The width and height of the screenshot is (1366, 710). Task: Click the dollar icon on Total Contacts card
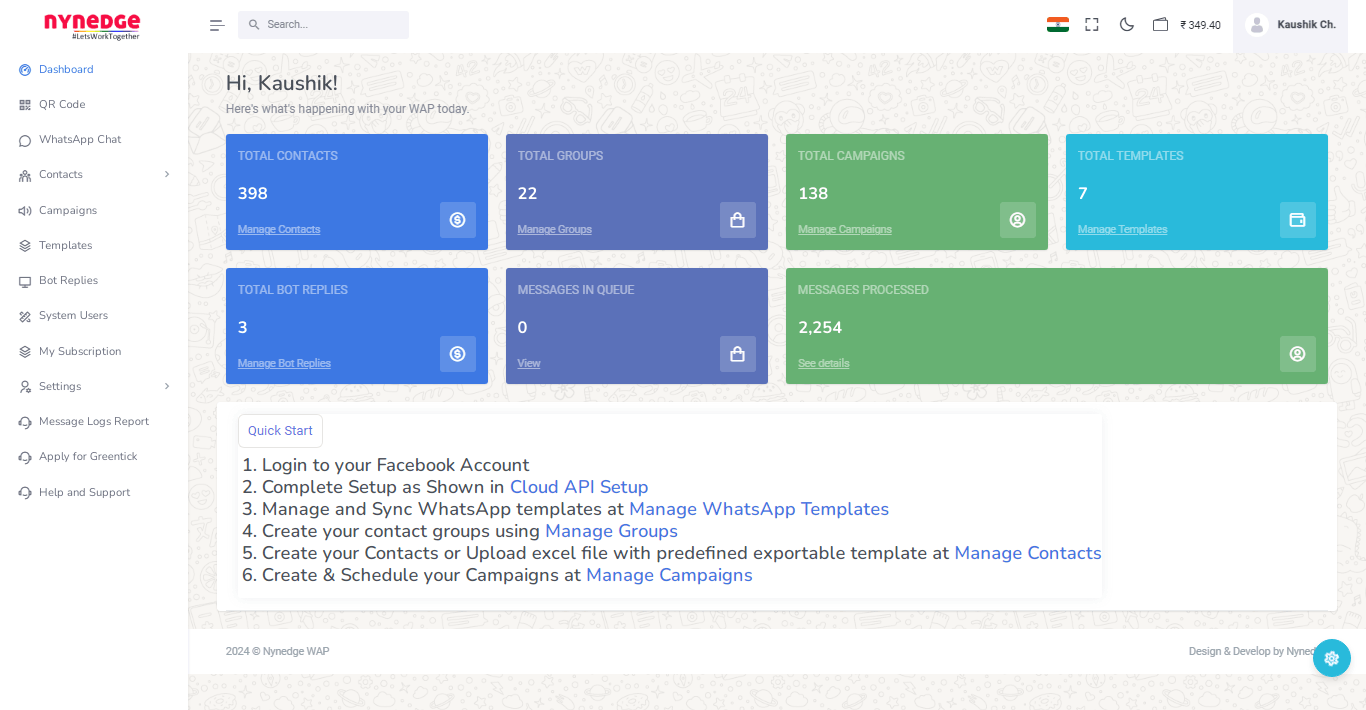(x=458, y=220)
